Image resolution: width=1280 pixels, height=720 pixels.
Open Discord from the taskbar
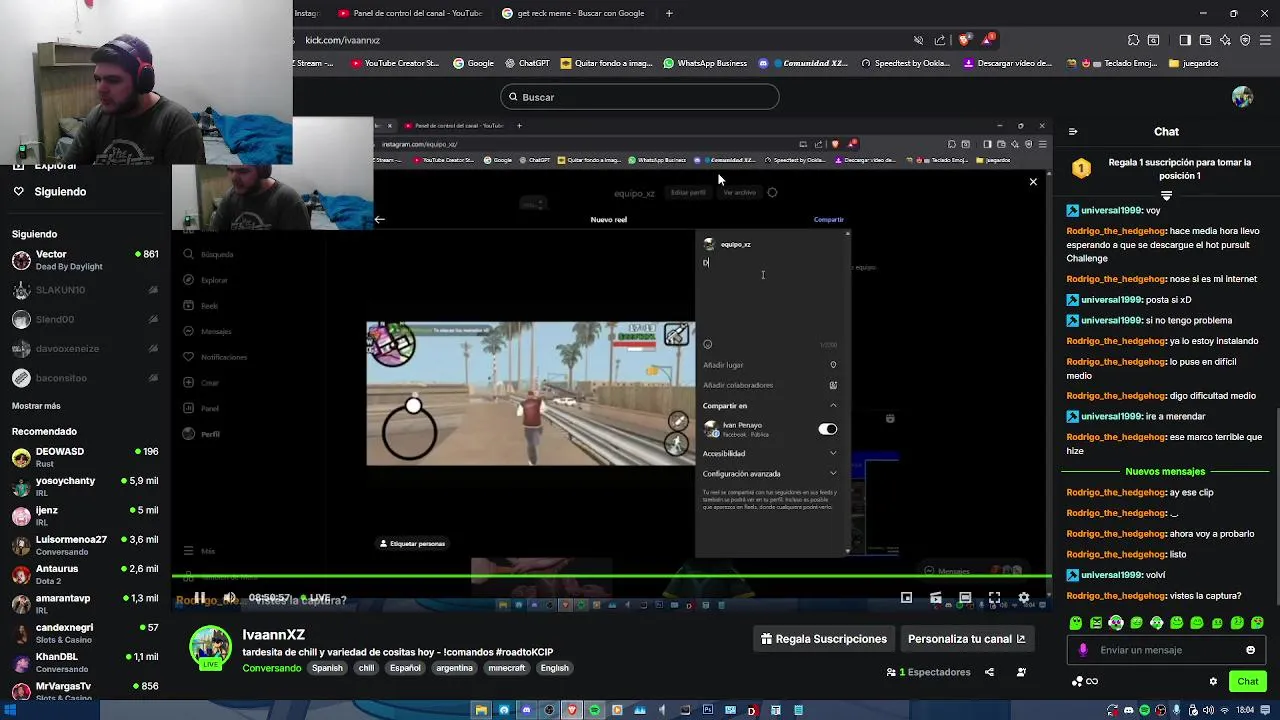[526, 710]
